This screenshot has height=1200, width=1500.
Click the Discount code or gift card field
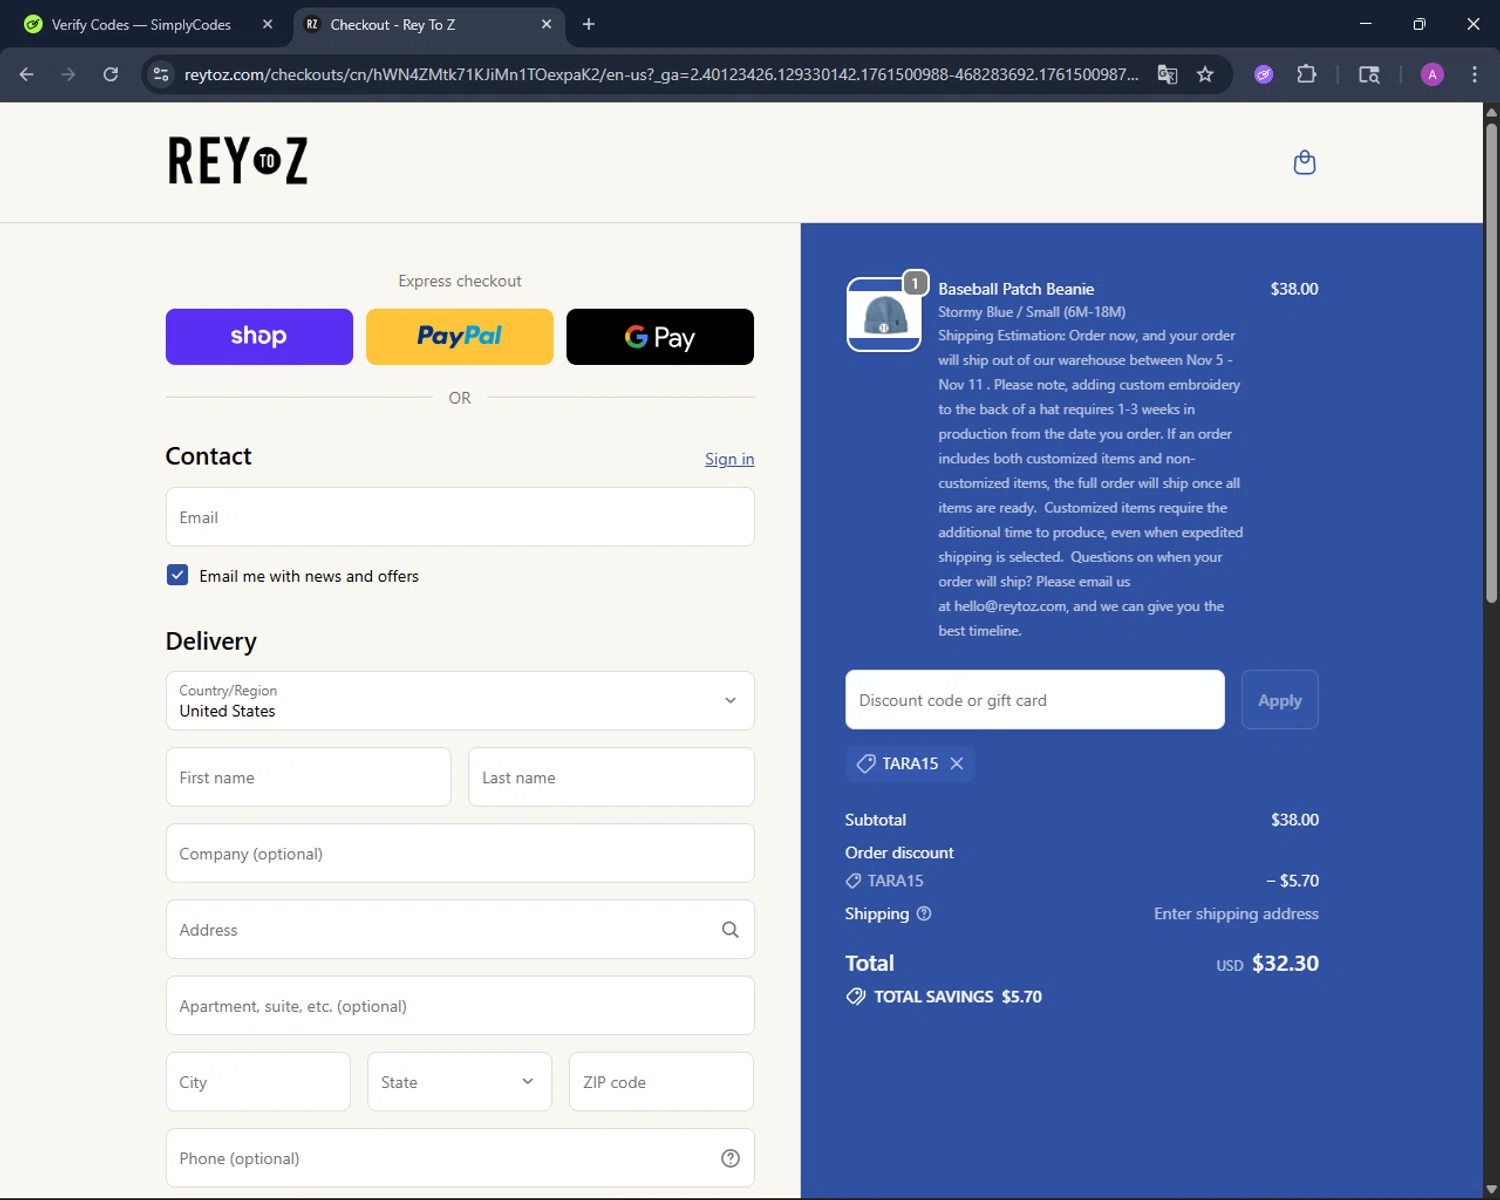[1035, 700]
